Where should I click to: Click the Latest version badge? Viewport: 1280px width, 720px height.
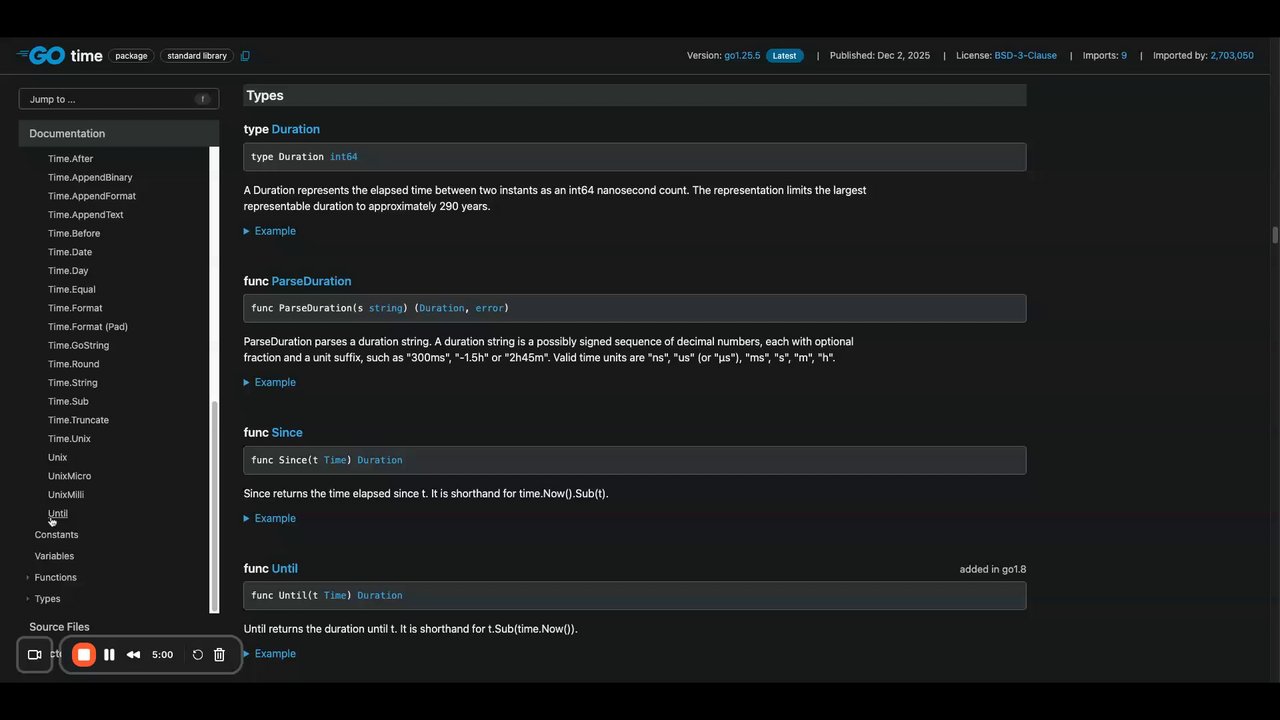coord(785,56)
